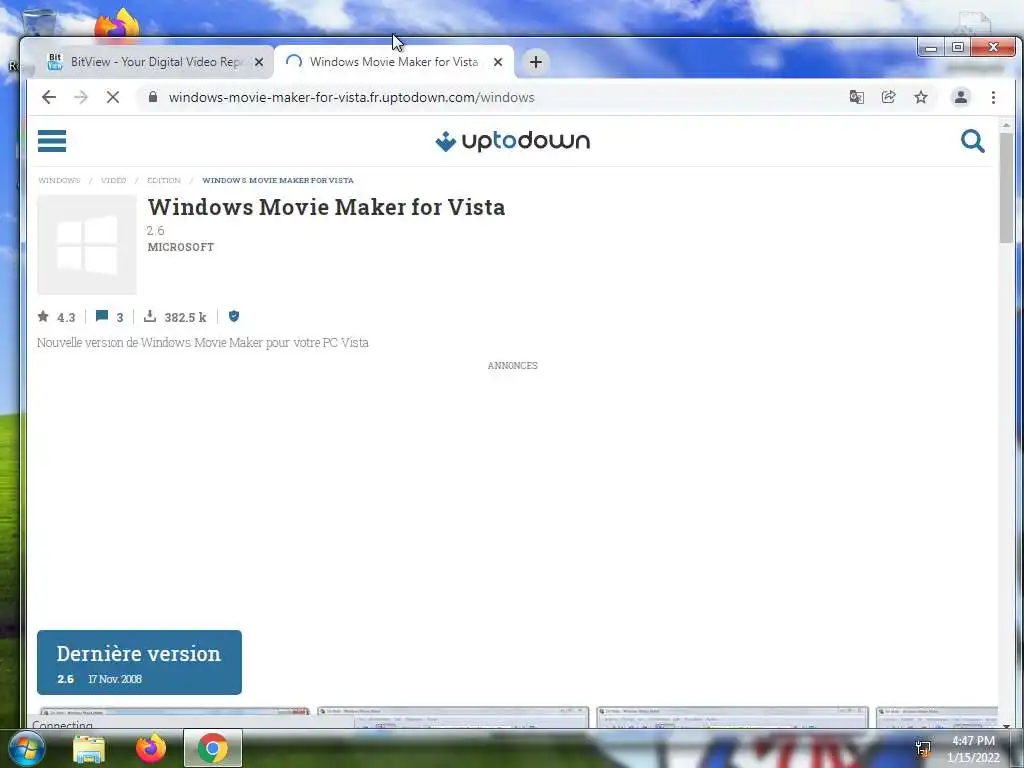Open a new tab with the plus button
Viewport: 1024px width, 768px height.
pyautogui.click(x=536, y=62)
